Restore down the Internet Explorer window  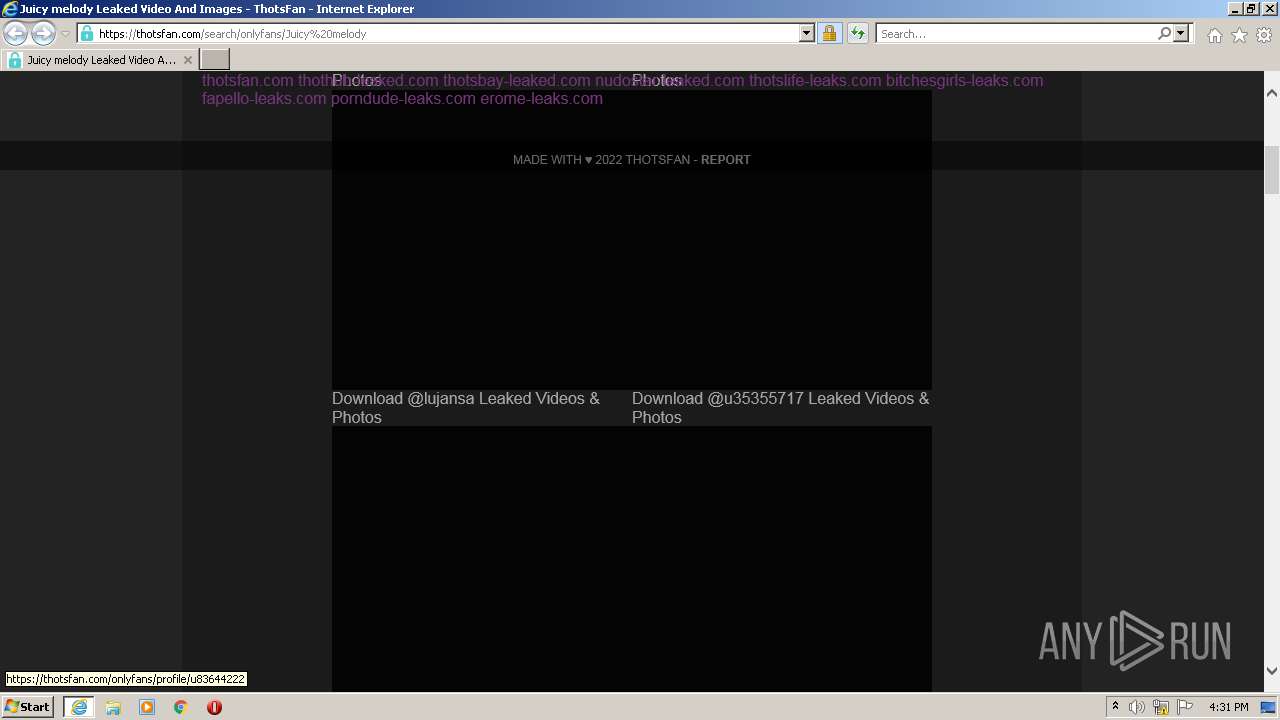(1251, 9)
